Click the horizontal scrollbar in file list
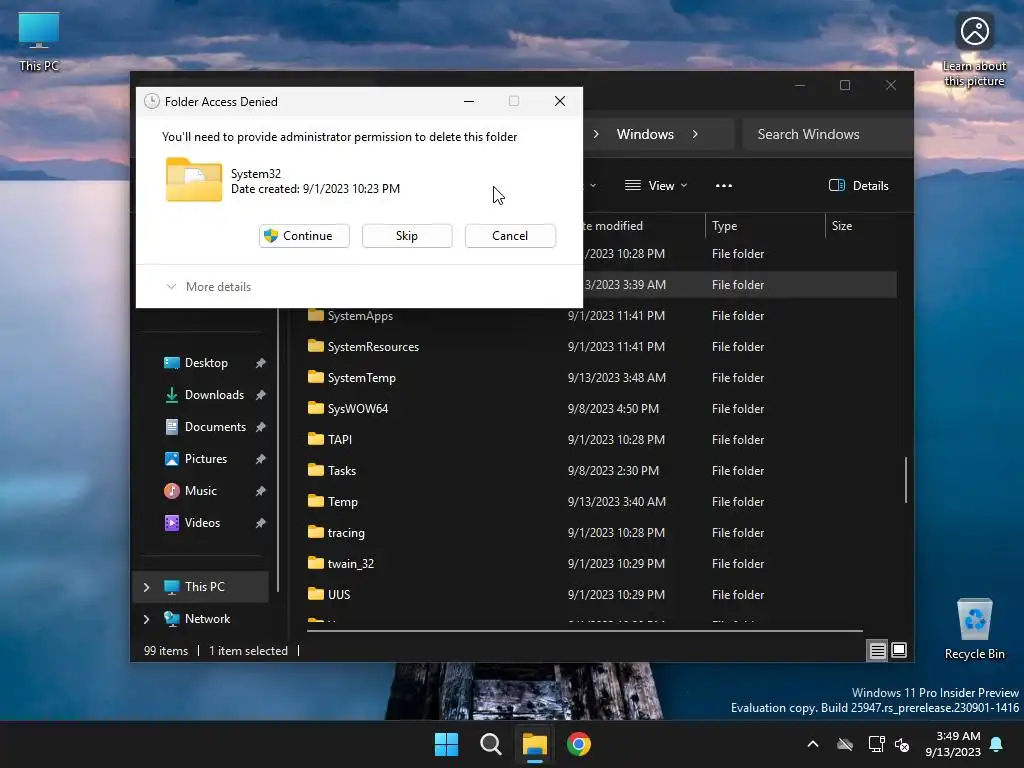The width and height of the screenshot is (1024, 768). pos(584,631)
